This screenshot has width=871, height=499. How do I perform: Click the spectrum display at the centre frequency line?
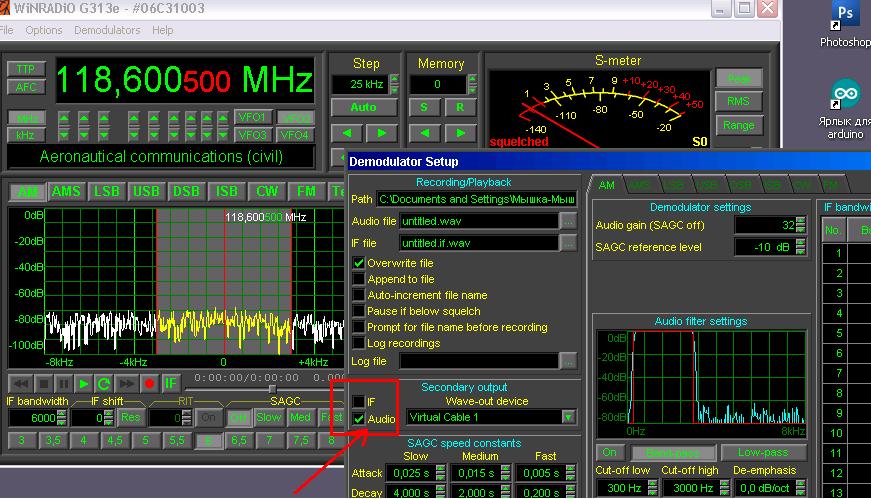(225, 283)
